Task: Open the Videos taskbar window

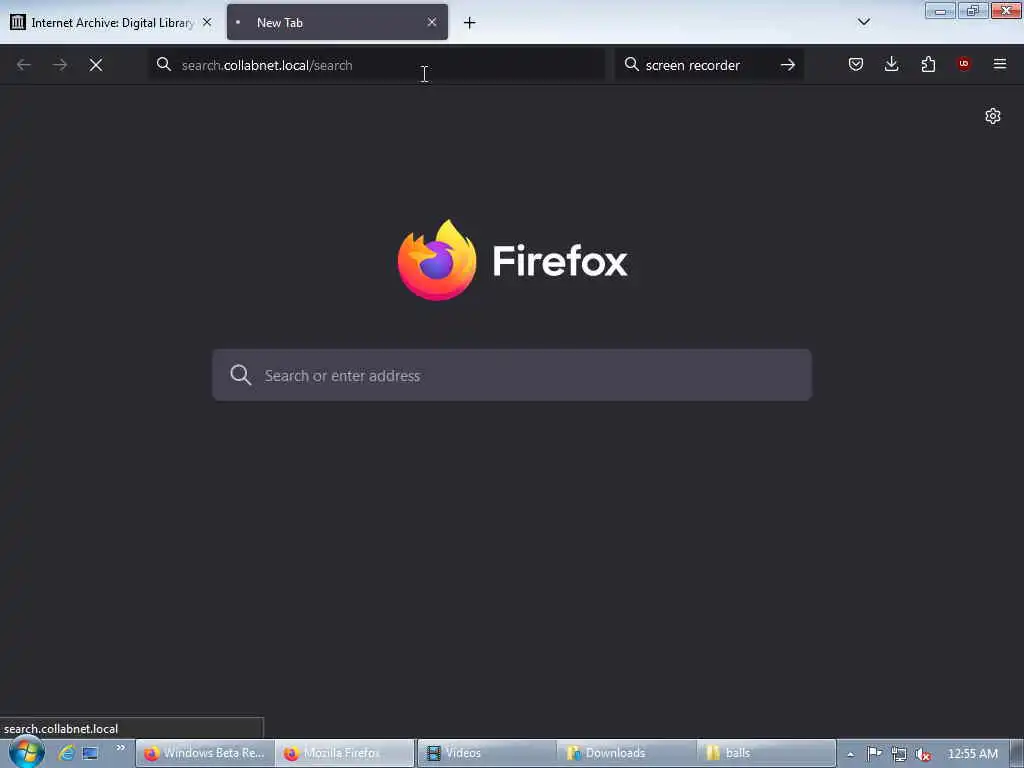Action: click(487, 753)
